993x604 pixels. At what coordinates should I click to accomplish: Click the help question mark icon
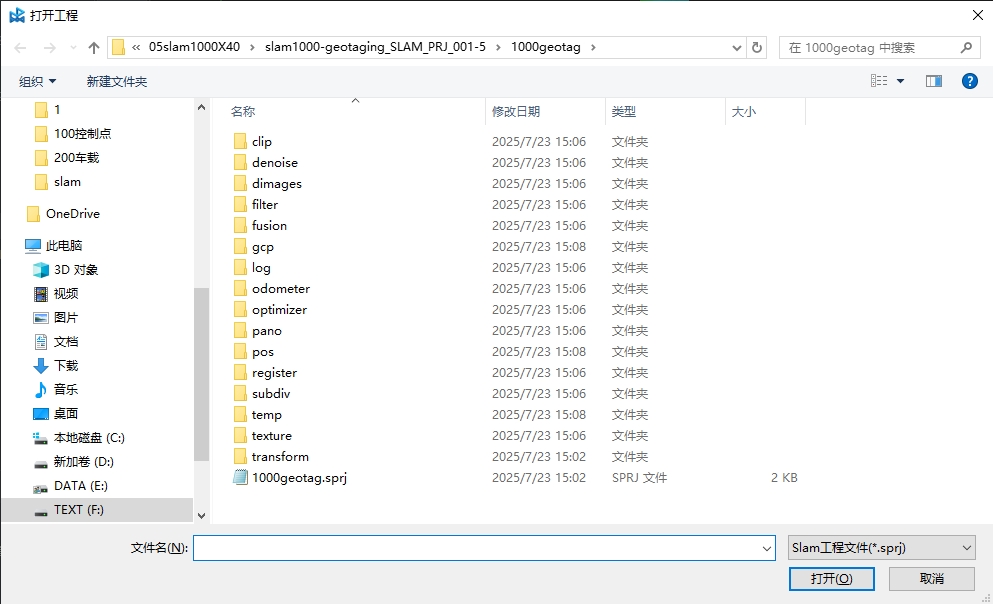pyautogui.click(x=969, y=81)
